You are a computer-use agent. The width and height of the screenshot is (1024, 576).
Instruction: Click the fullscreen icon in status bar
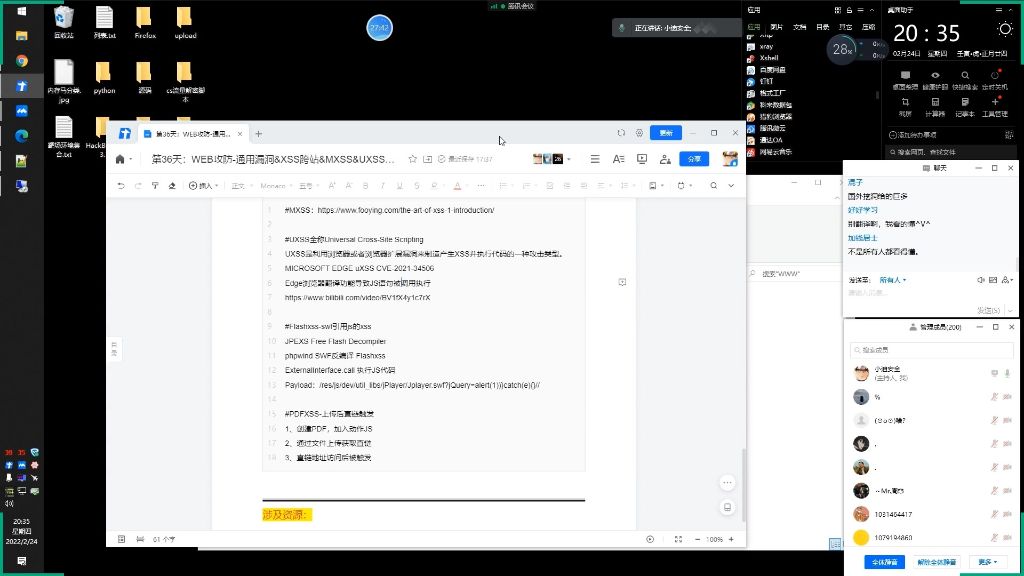pyautogui.click(x=679, y=539)
